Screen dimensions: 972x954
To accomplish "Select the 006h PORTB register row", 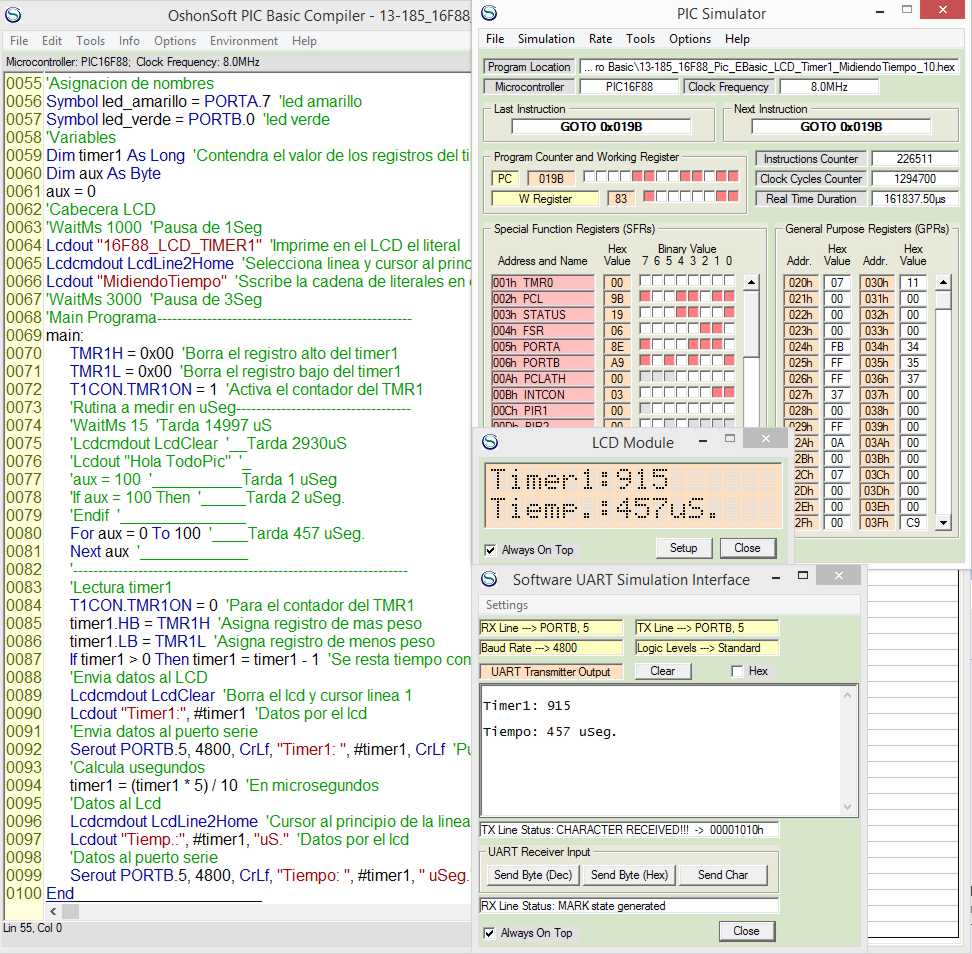I will point(542,363).
